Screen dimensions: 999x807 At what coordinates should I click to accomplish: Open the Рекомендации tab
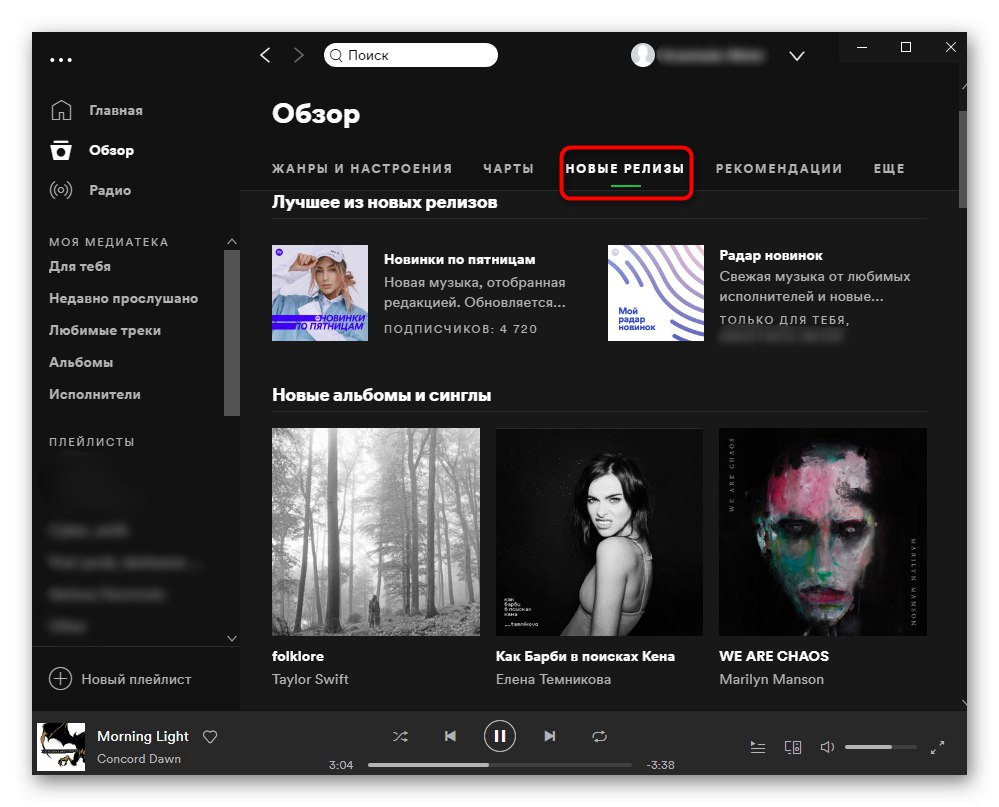779,169
